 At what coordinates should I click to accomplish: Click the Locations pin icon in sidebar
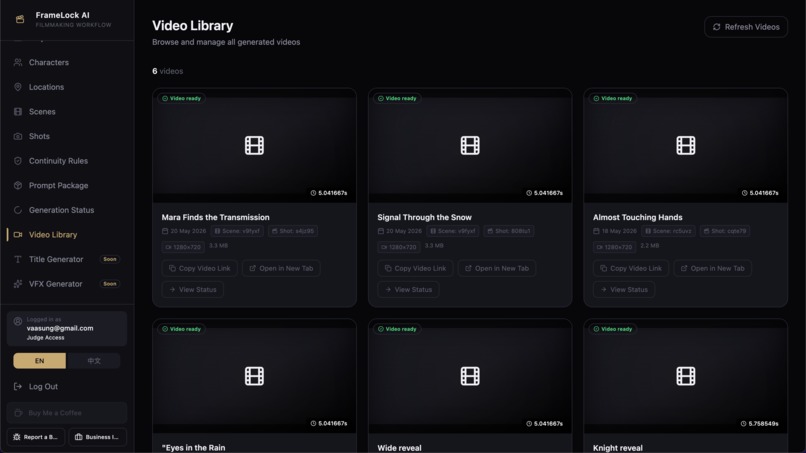tap(18, 87)
